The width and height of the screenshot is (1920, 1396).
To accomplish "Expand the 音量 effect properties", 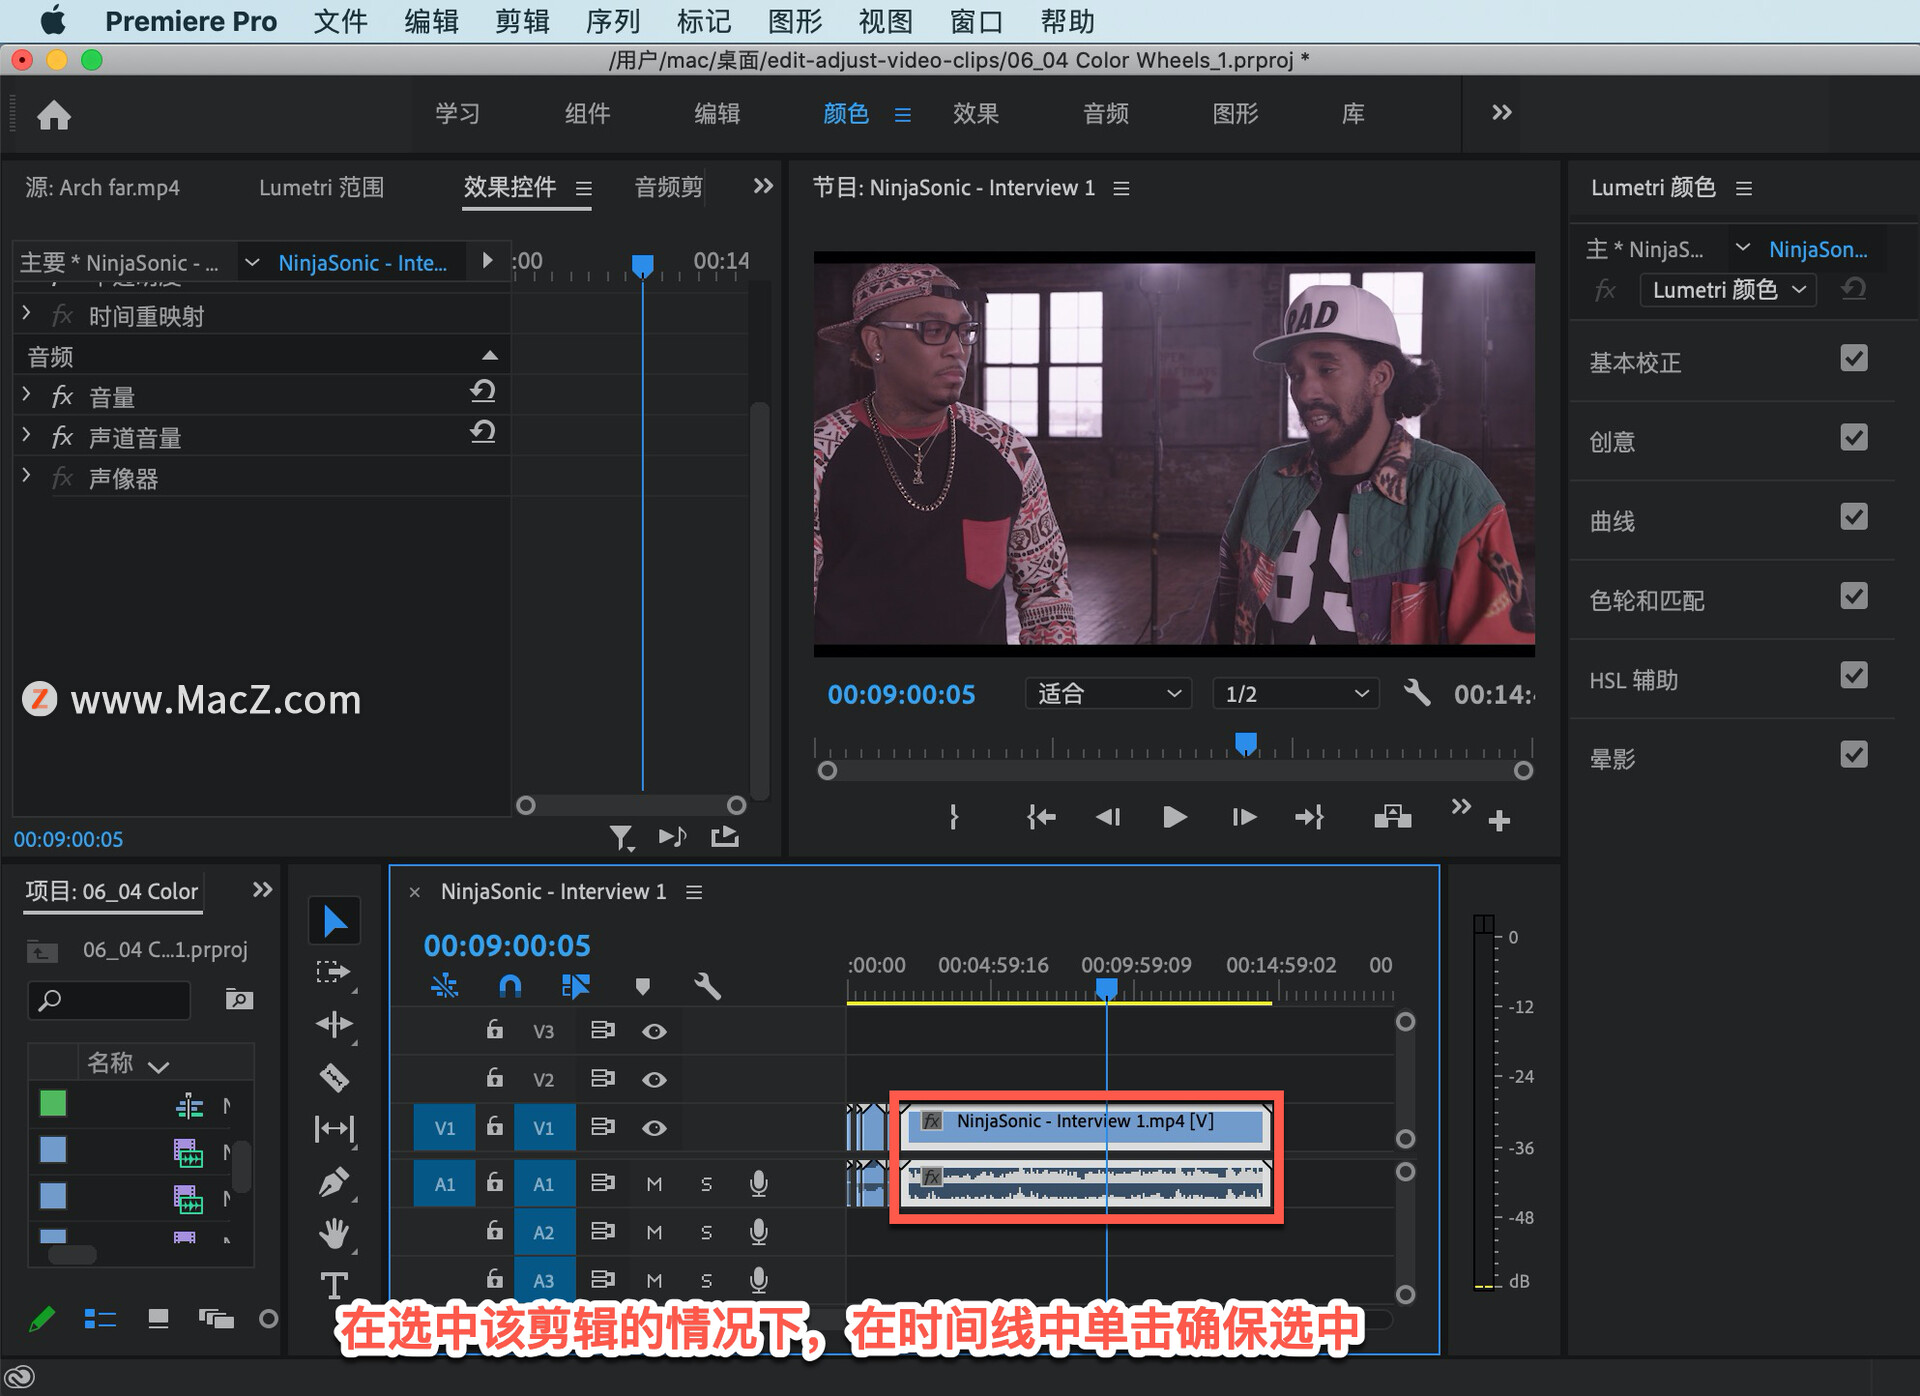I will tap(26, 395).
